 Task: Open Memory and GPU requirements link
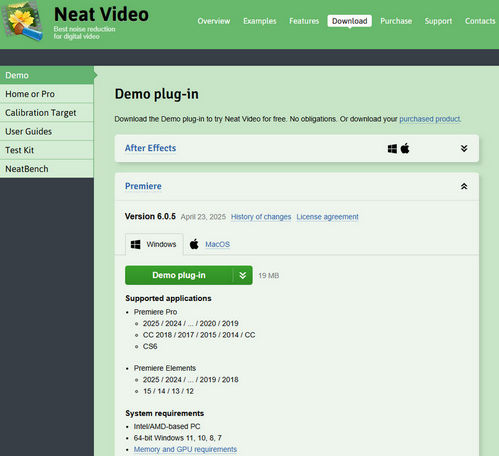coord(185,449)
